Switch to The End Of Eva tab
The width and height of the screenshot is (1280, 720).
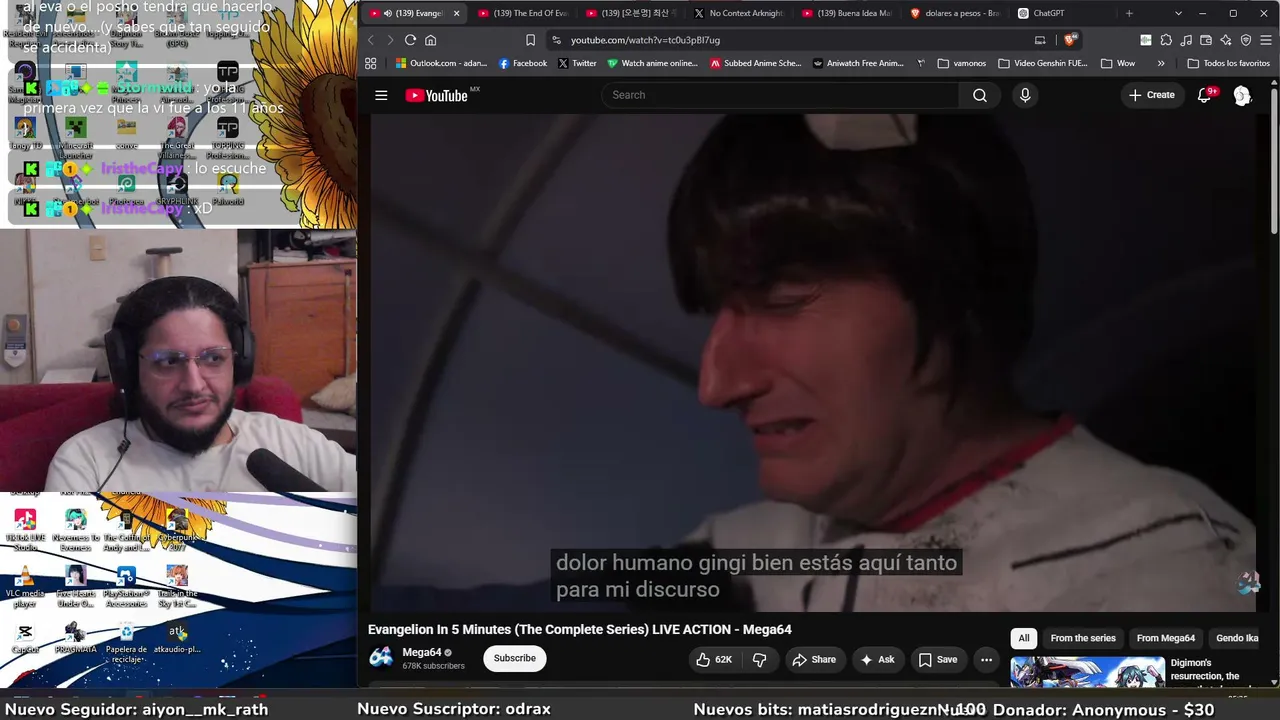(522, 13)
